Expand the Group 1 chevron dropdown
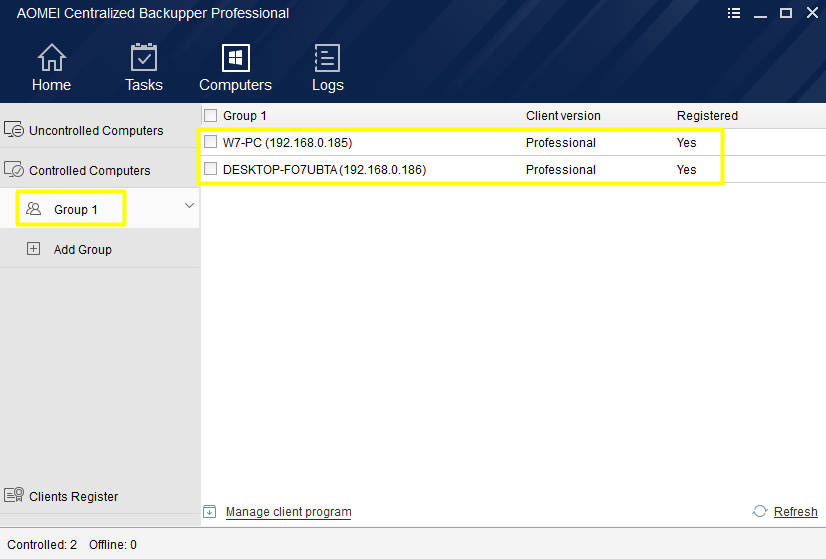The width and height of the screenshot is (826, 559). tap(190, 205)
